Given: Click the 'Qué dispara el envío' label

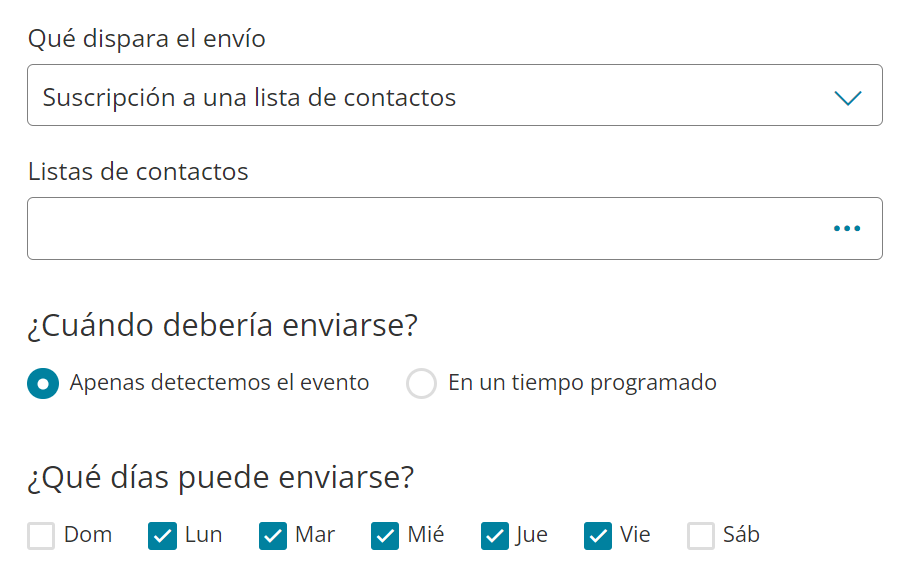Looking at the screenshot, I should click(x=146, y=39).
